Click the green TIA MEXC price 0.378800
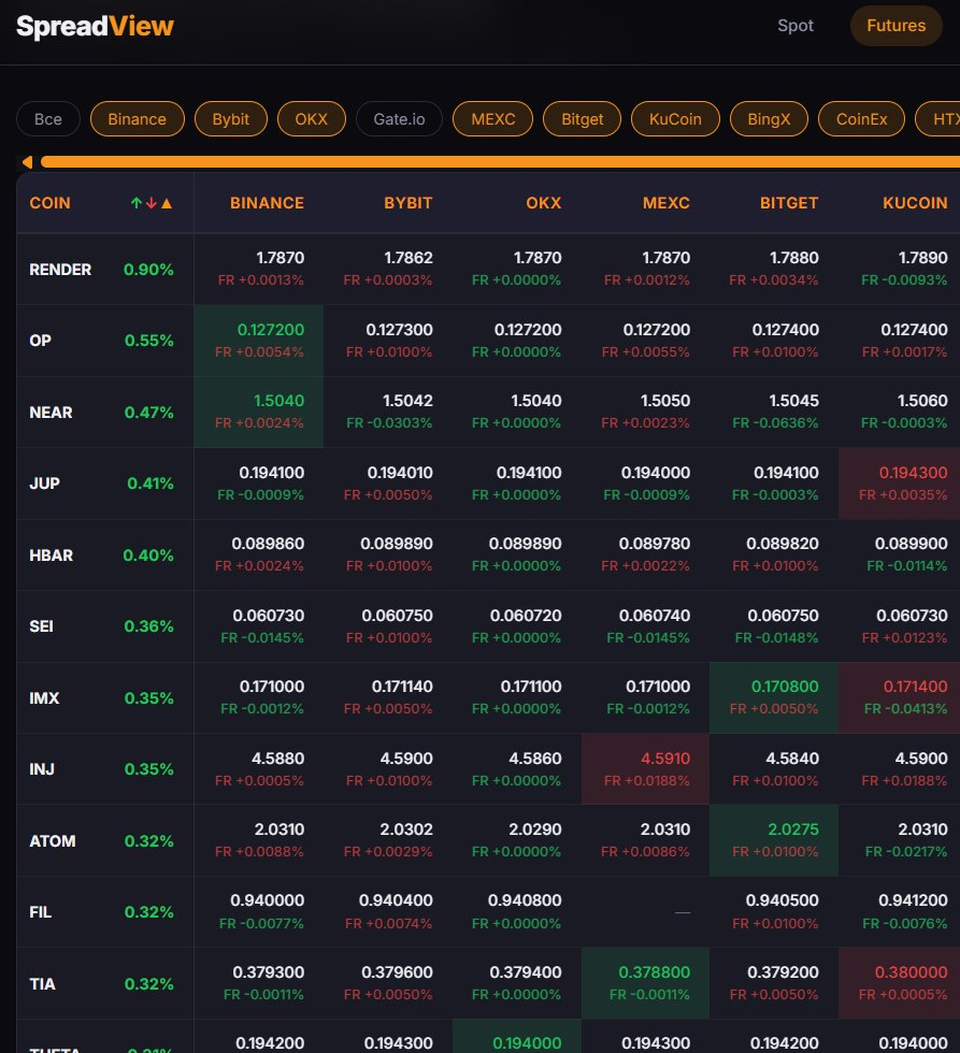This screenshot has width=960, height=1053. coord(654,972)
